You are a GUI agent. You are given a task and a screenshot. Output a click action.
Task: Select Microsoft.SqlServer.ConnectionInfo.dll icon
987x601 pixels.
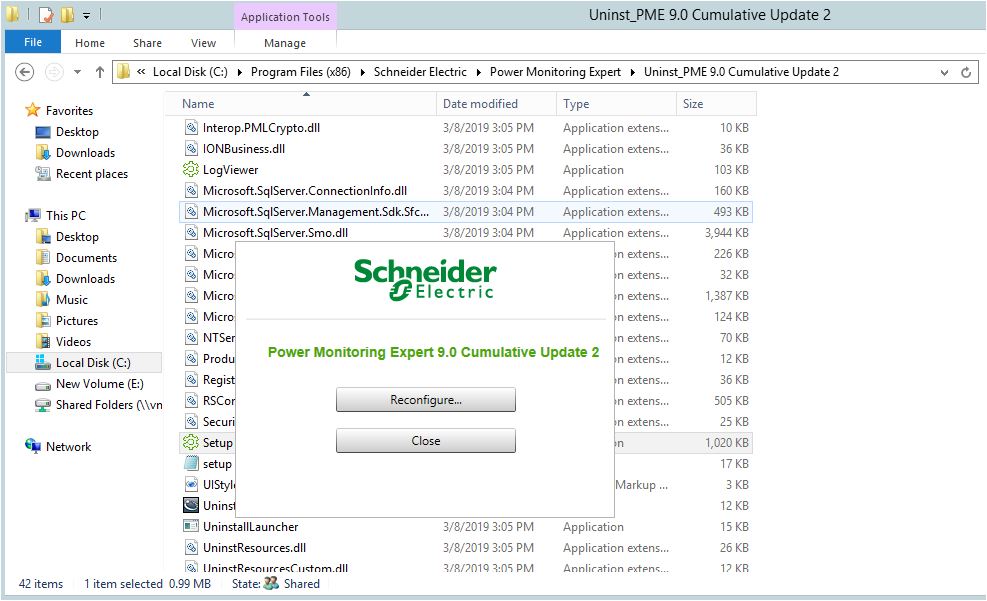(x=191, y=191)
